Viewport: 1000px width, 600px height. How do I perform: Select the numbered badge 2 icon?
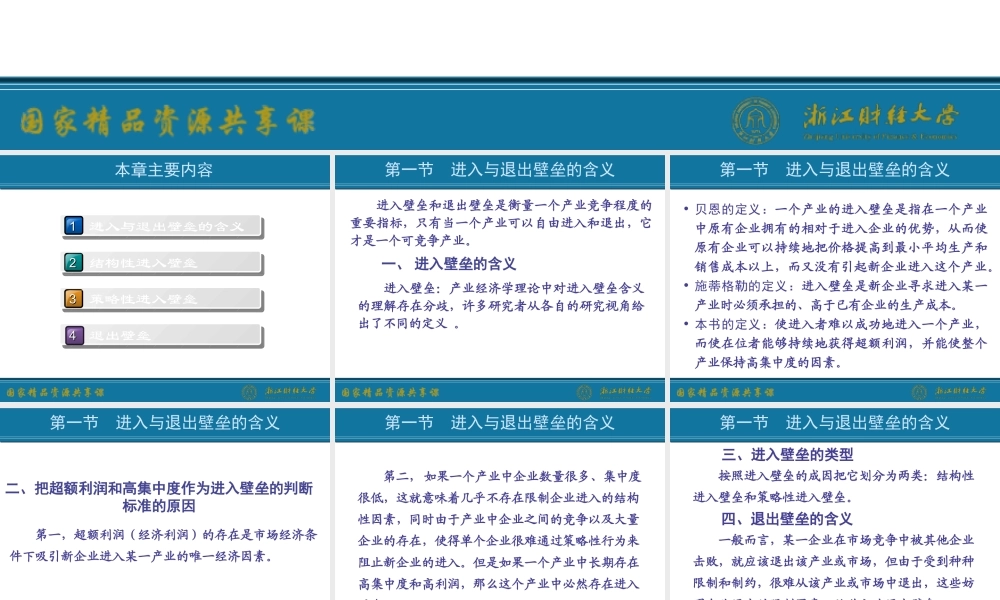coord(73,262)
